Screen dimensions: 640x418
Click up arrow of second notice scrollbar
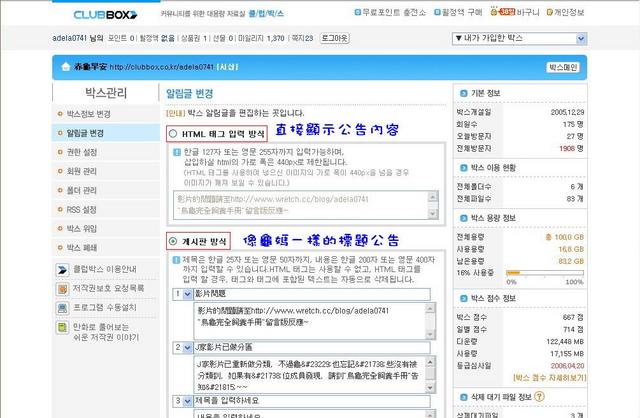(x=430, y=362)
